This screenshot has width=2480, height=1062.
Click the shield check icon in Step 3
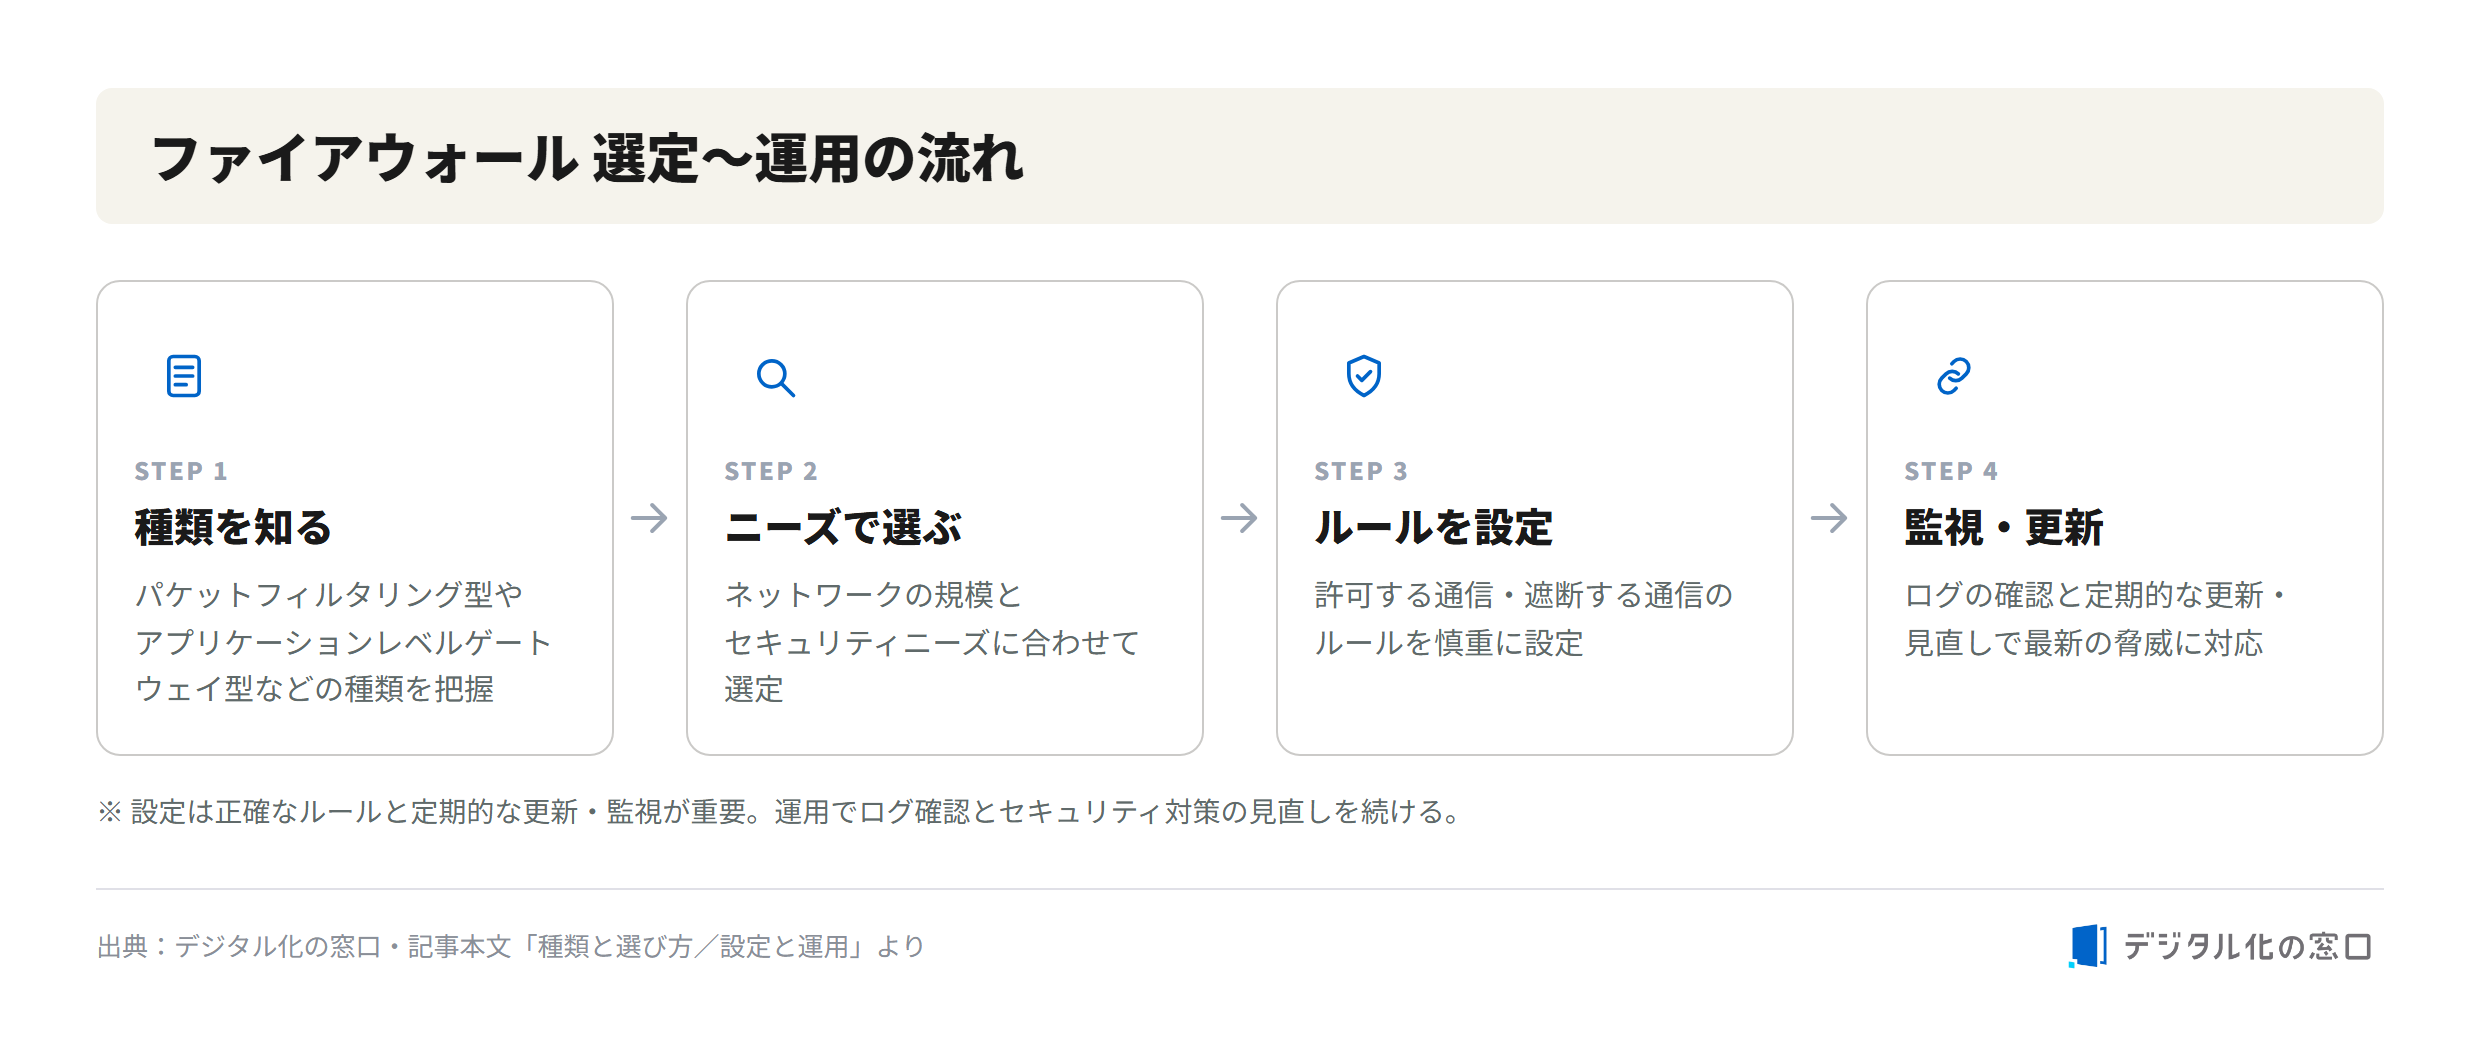1364,376
